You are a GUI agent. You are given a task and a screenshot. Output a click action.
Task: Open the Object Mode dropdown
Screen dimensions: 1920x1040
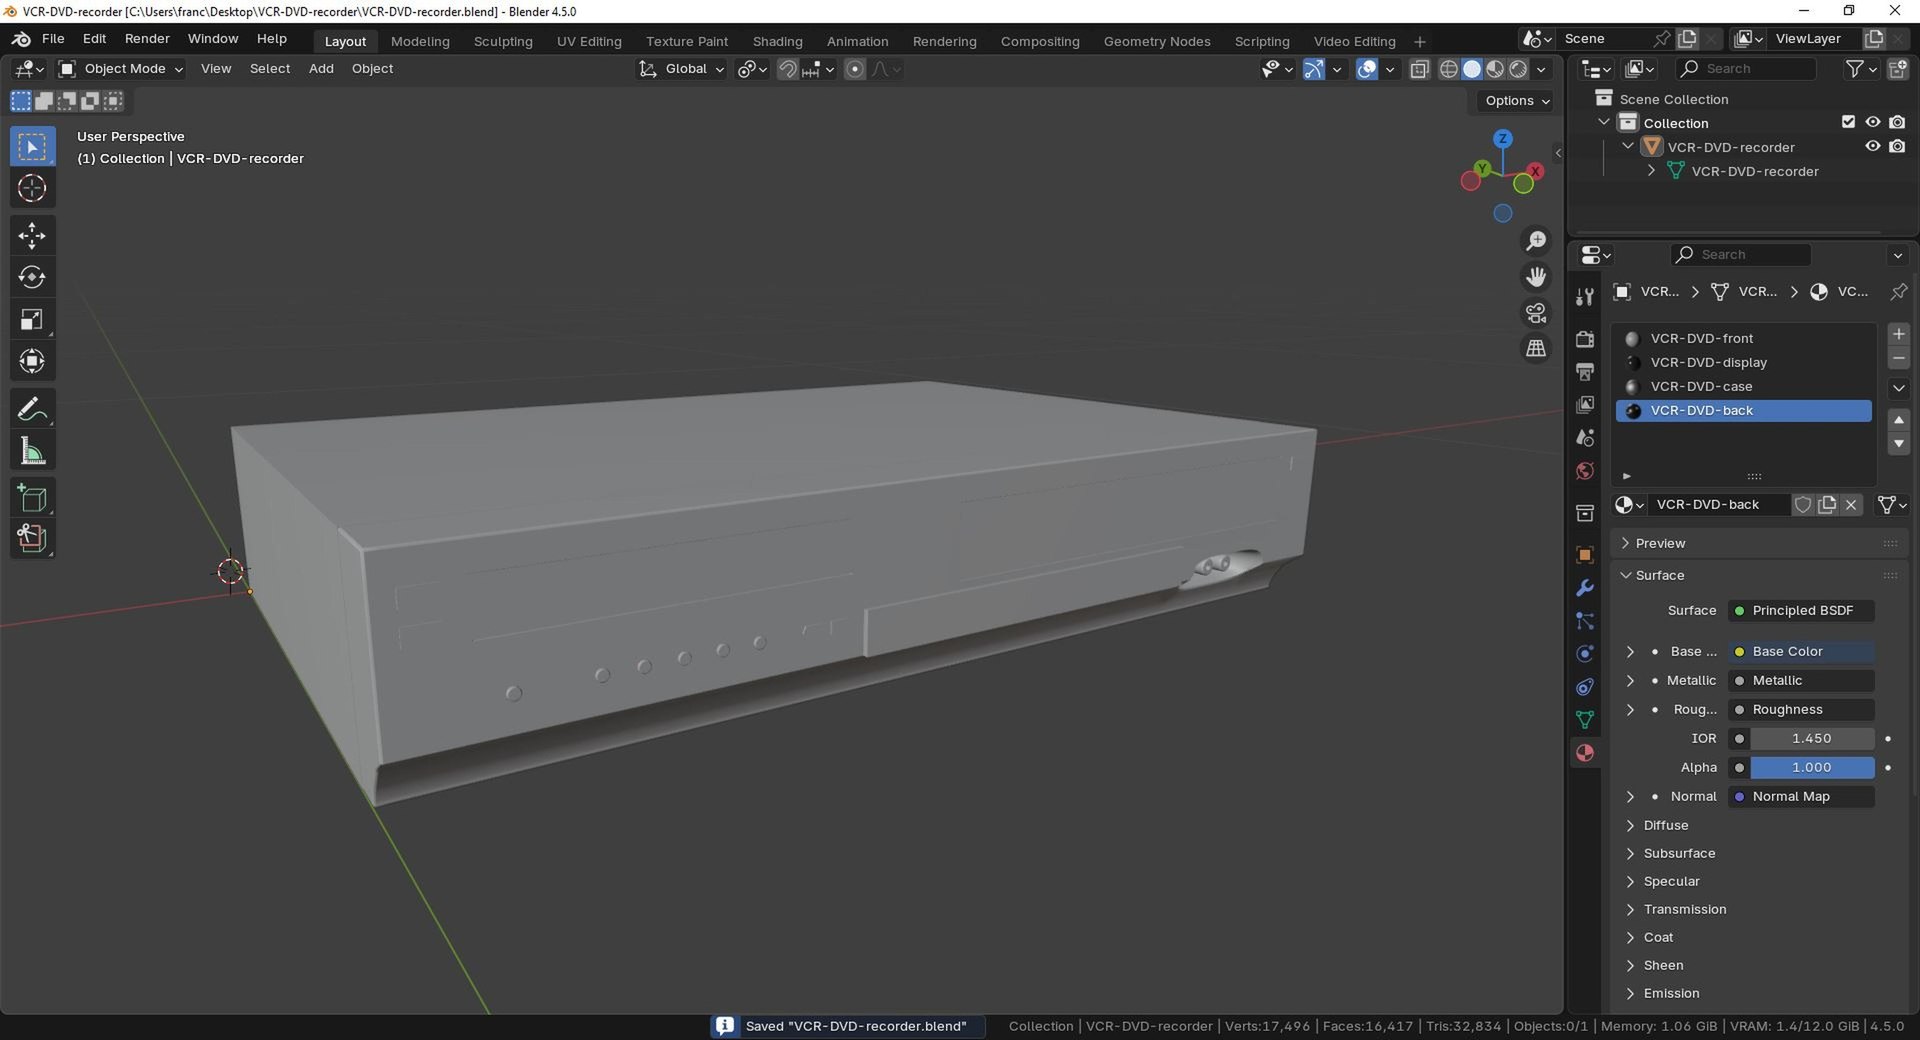tap(121, 69)
